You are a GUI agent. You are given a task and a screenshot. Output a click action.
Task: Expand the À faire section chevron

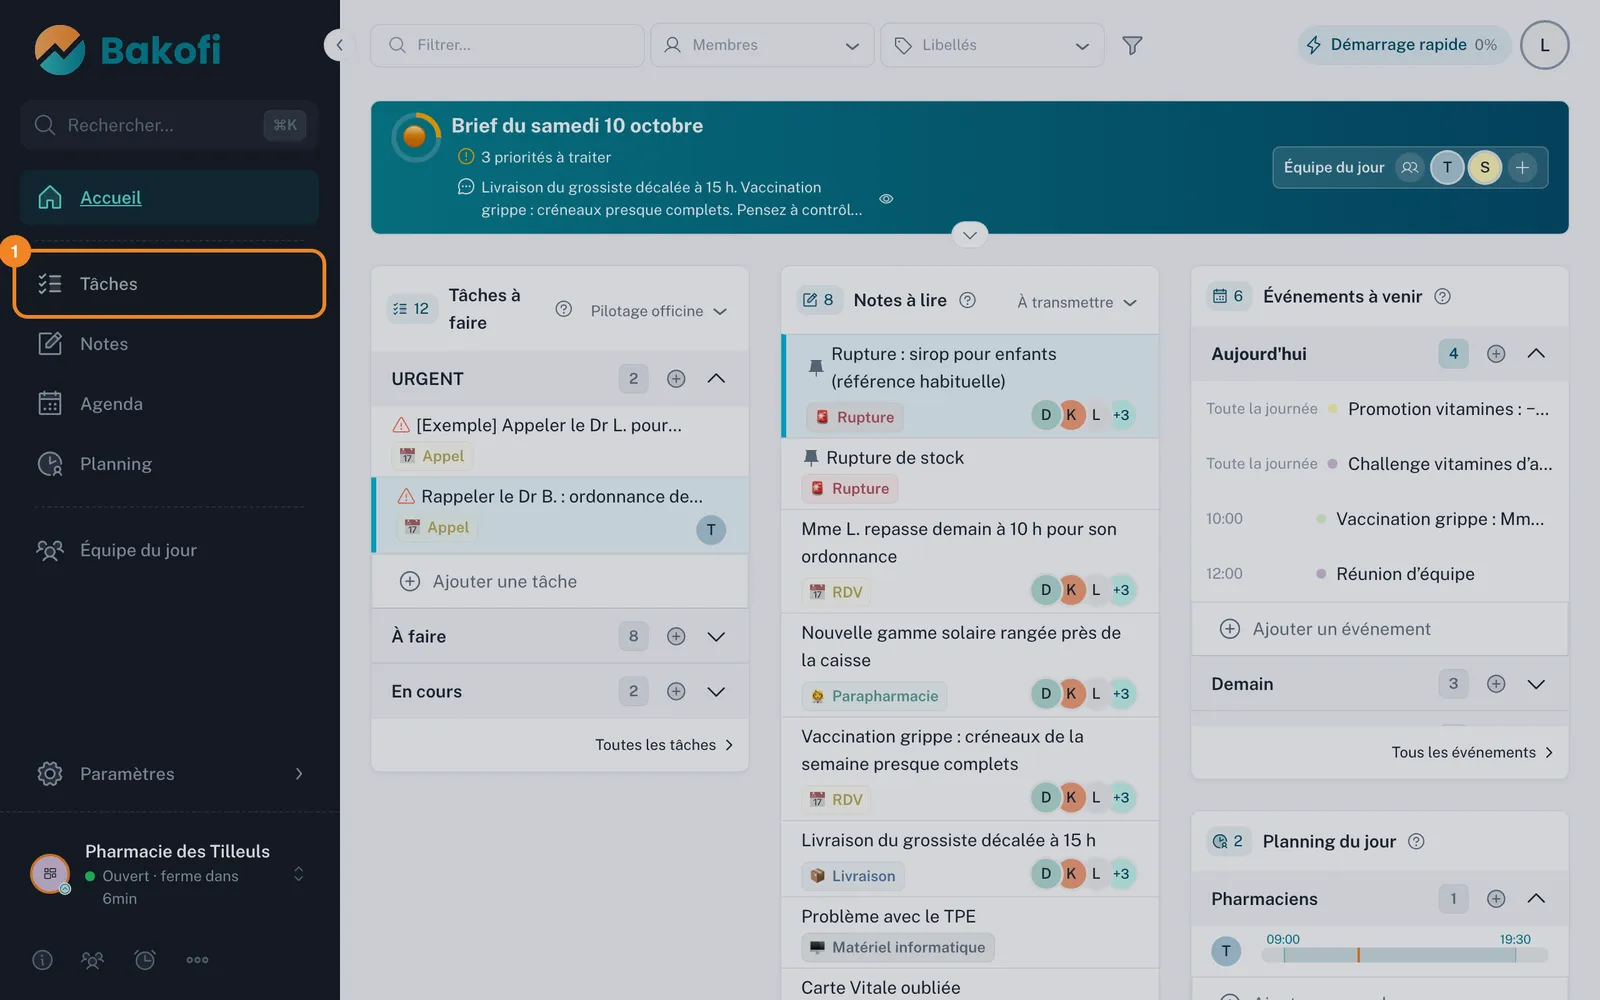[x=716, y=636]
